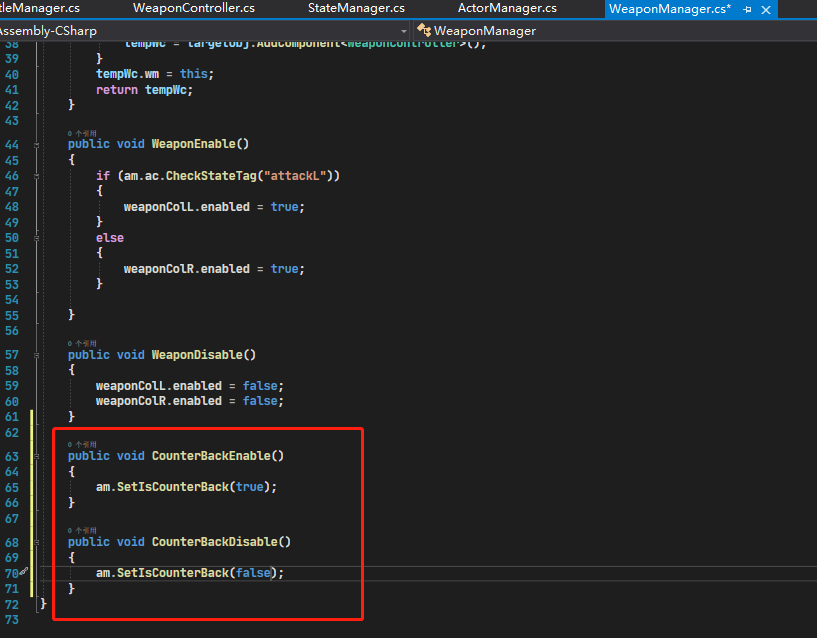Click the CounterBackEnable method name
Viewport: 817px width, 638px height.
(211, 456)
